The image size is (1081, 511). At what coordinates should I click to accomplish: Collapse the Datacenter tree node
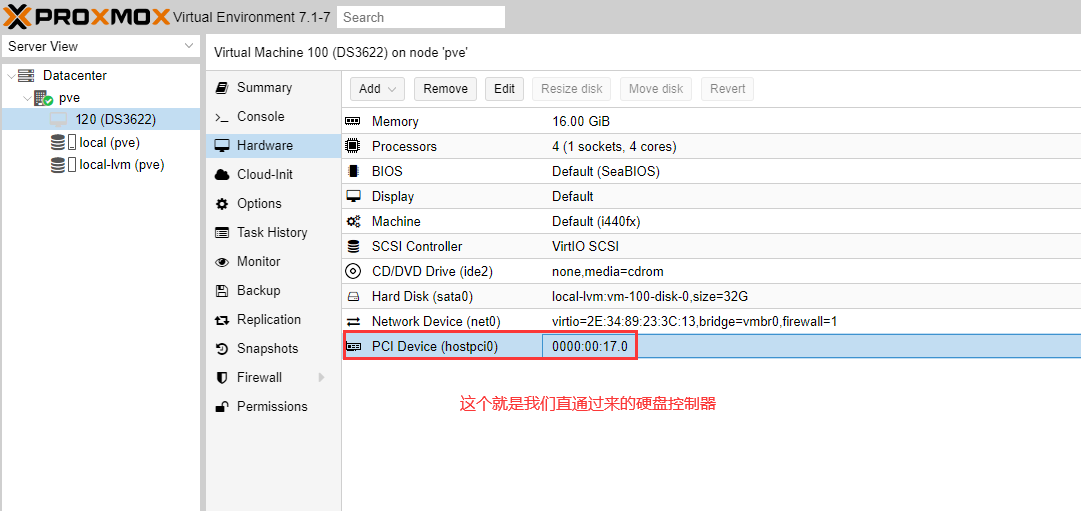(11, 76)
